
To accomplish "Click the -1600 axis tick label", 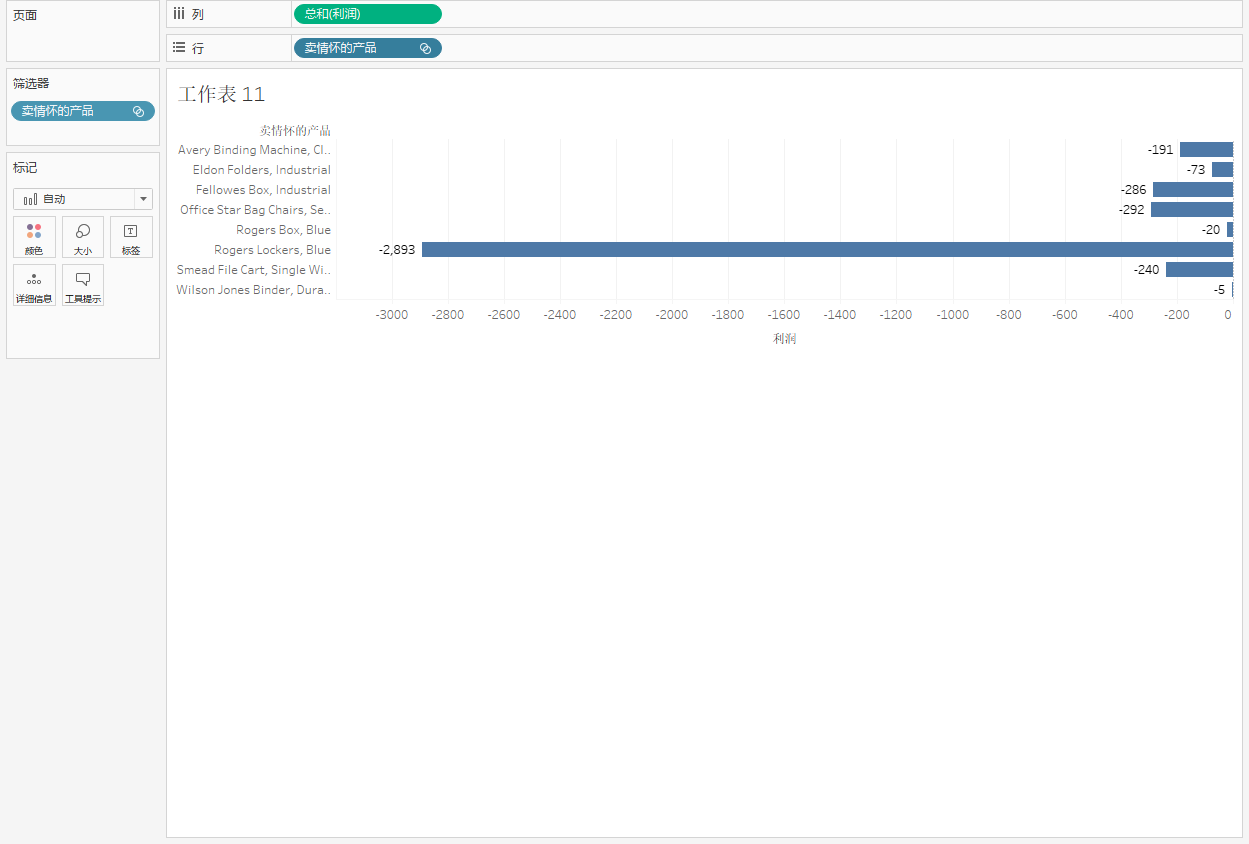I will 784,315.
